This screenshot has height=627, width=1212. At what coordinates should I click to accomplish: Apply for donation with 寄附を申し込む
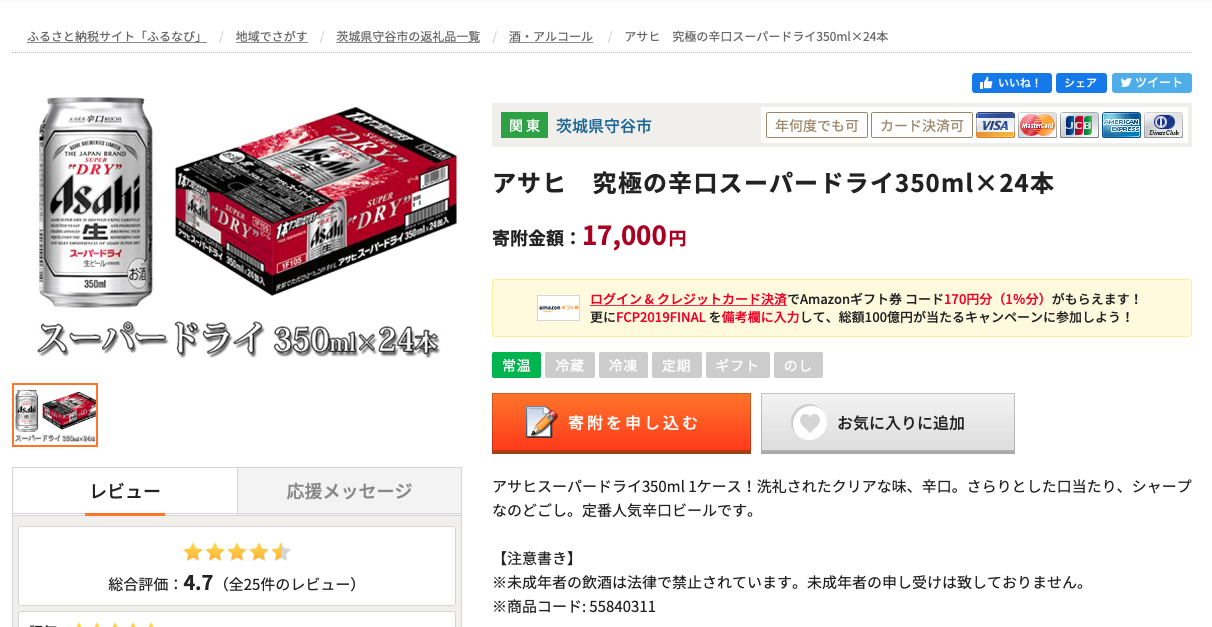pyautogui.click(x=621, y=423)
